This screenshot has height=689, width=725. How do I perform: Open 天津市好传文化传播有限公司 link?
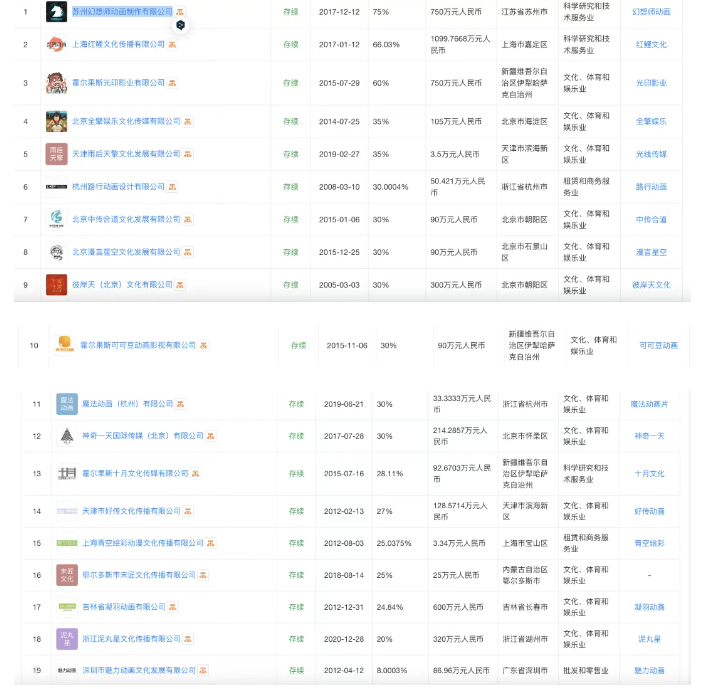(x=131, y=511)
